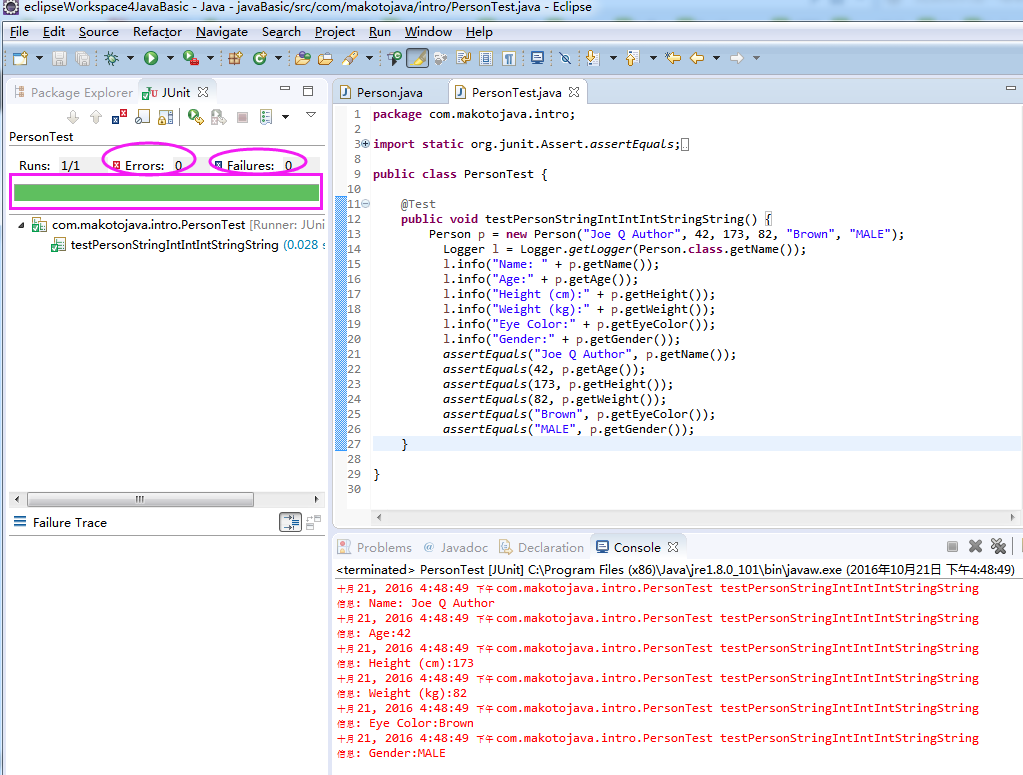Open the Refactor menu
This screenshot has width=1023, height=775.
(157, 31)
